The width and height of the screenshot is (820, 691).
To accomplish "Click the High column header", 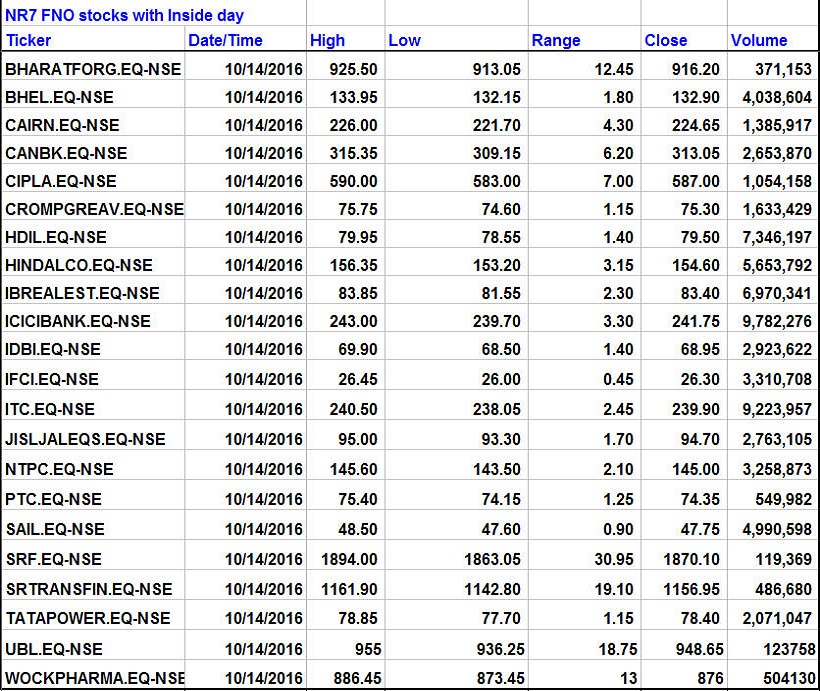I will [327, 41].
